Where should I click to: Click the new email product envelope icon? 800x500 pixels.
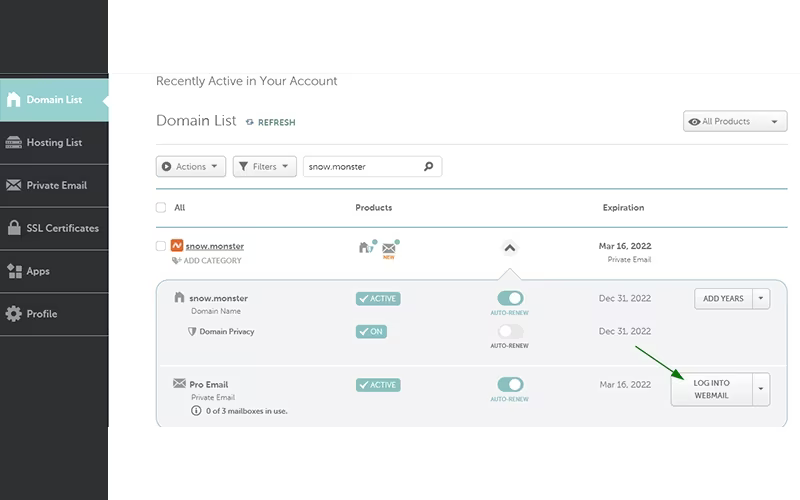390,248
